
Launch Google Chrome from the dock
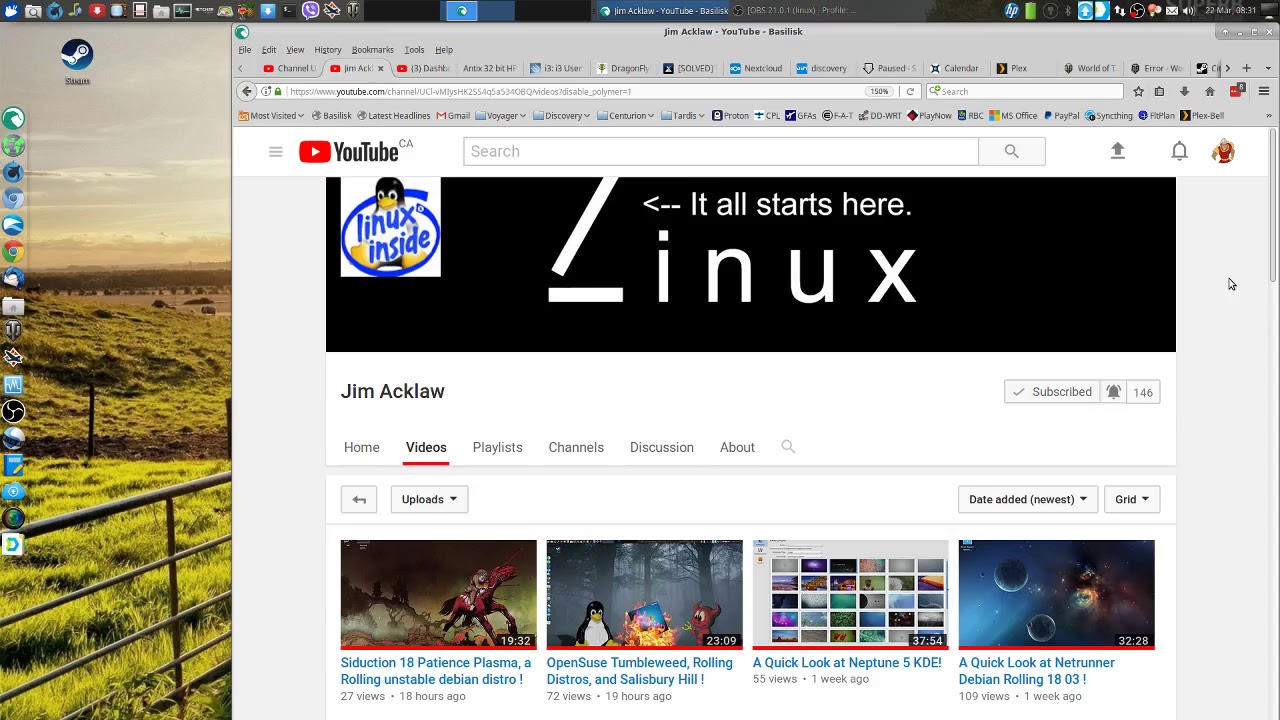13,252
